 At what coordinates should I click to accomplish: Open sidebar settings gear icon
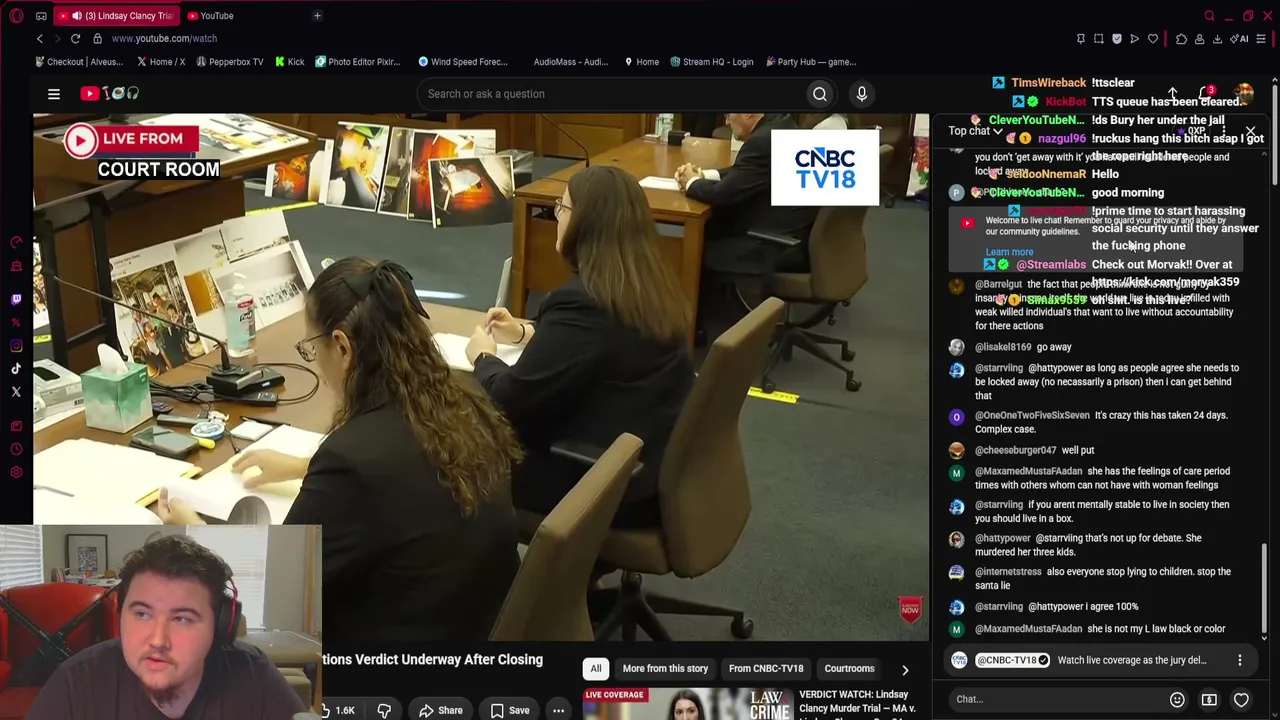16,472
